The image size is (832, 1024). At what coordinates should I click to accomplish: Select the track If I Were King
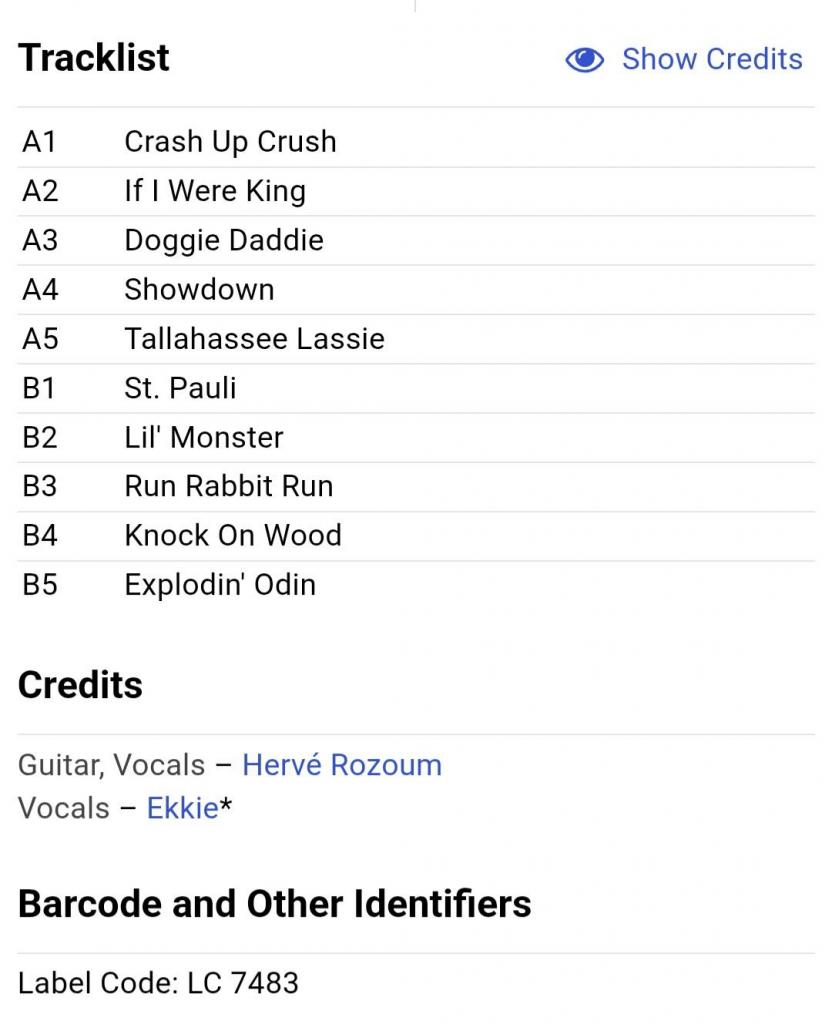(215, 191)
